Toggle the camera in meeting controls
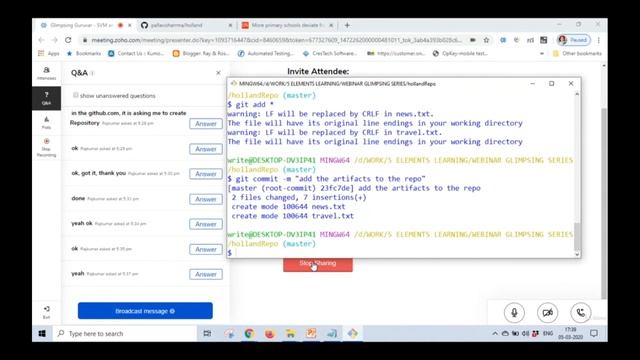This screenshot has height=360, width=640. pos(547,313)
